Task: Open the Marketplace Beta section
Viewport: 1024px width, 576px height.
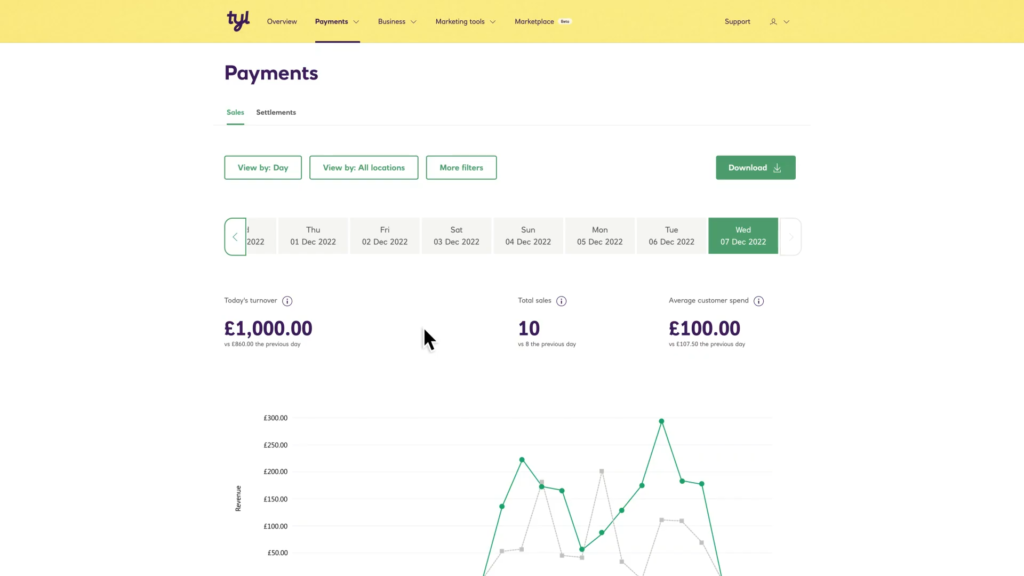Action: (533, 21)
